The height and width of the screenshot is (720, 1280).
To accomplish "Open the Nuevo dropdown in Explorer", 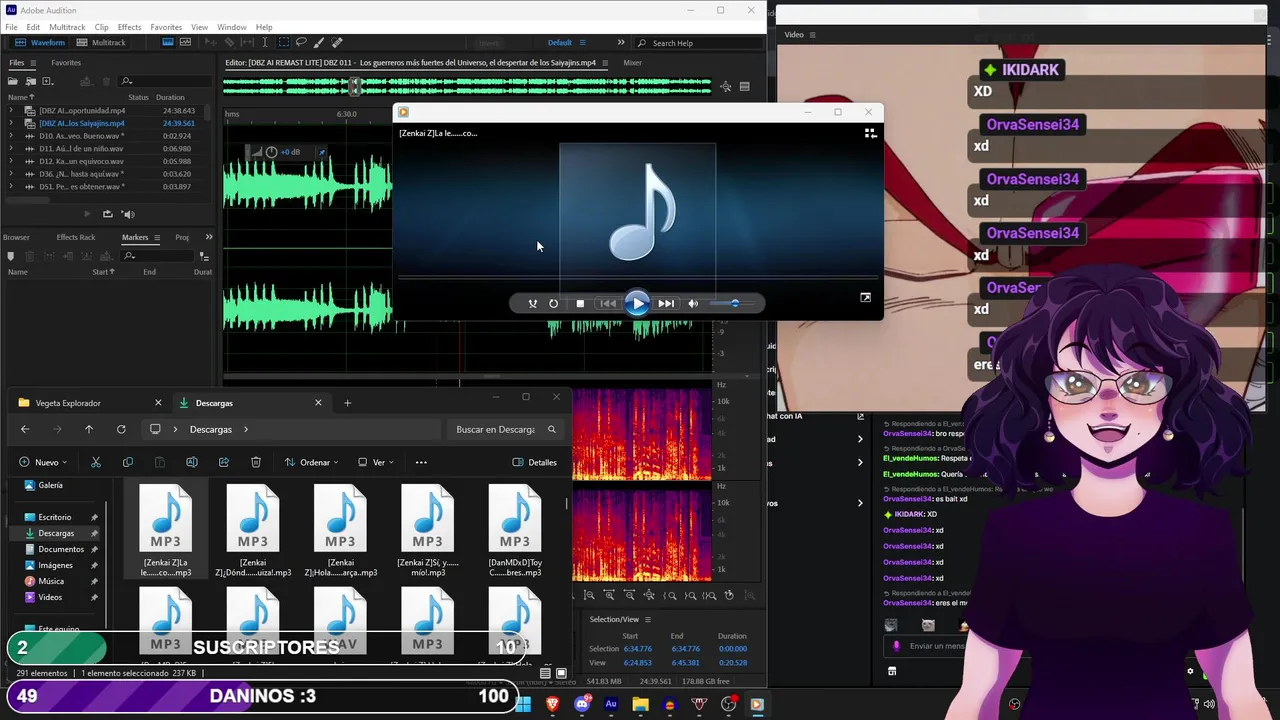I will coord(43,462).
